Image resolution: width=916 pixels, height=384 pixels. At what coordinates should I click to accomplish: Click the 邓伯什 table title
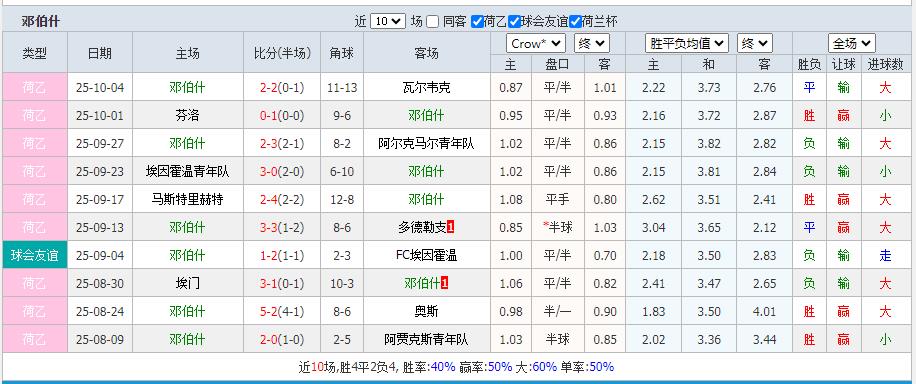point(41,22)
